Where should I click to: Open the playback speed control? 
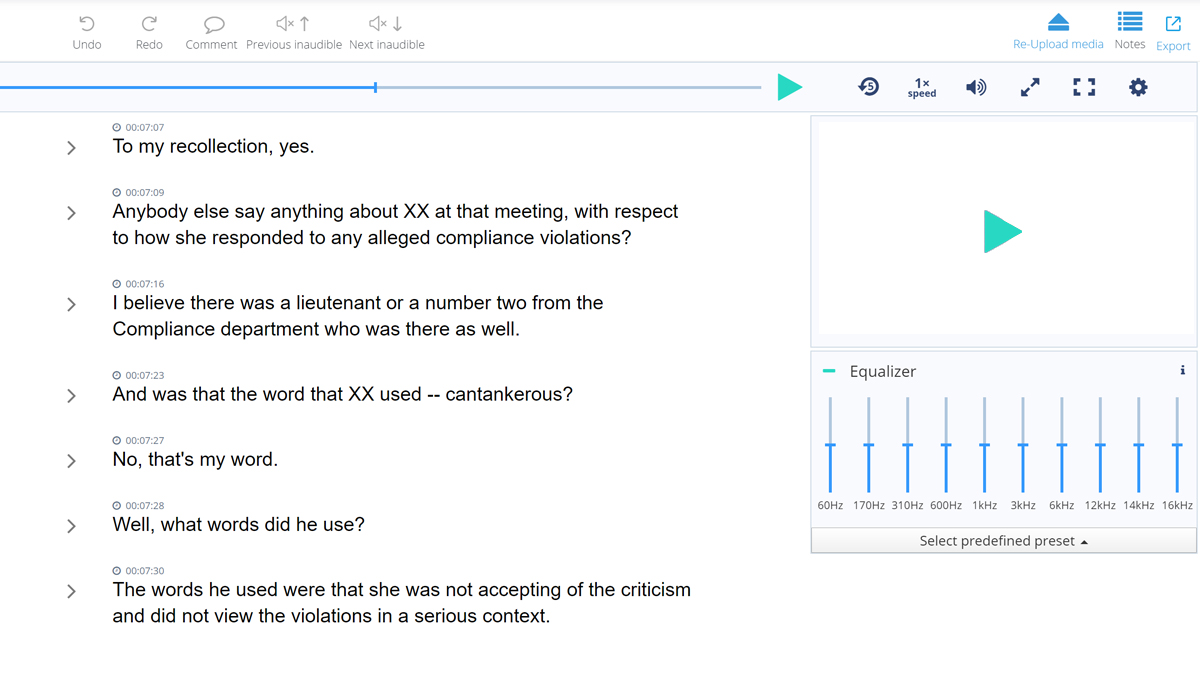pos(921,87)
